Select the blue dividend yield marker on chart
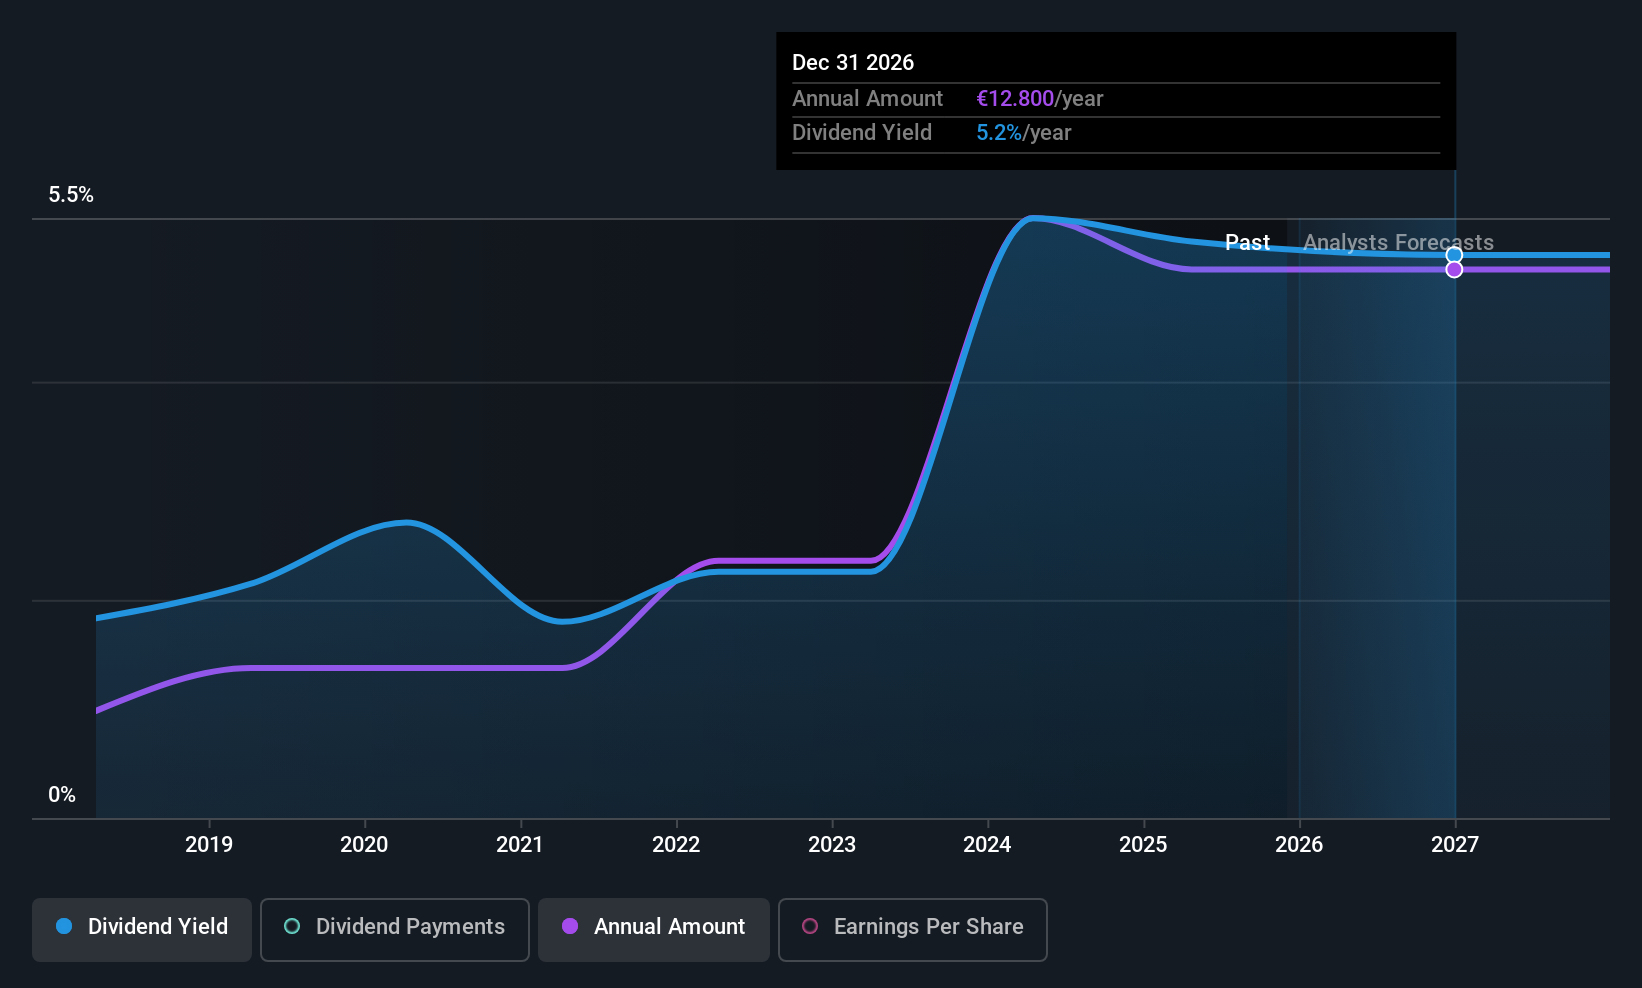 [x=1454, y=254]
